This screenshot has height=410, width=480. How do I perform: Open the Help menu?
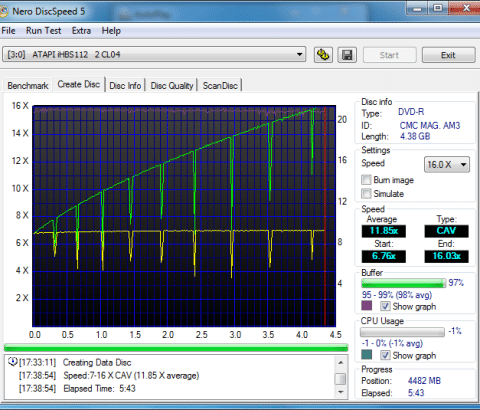pos(111,31)
